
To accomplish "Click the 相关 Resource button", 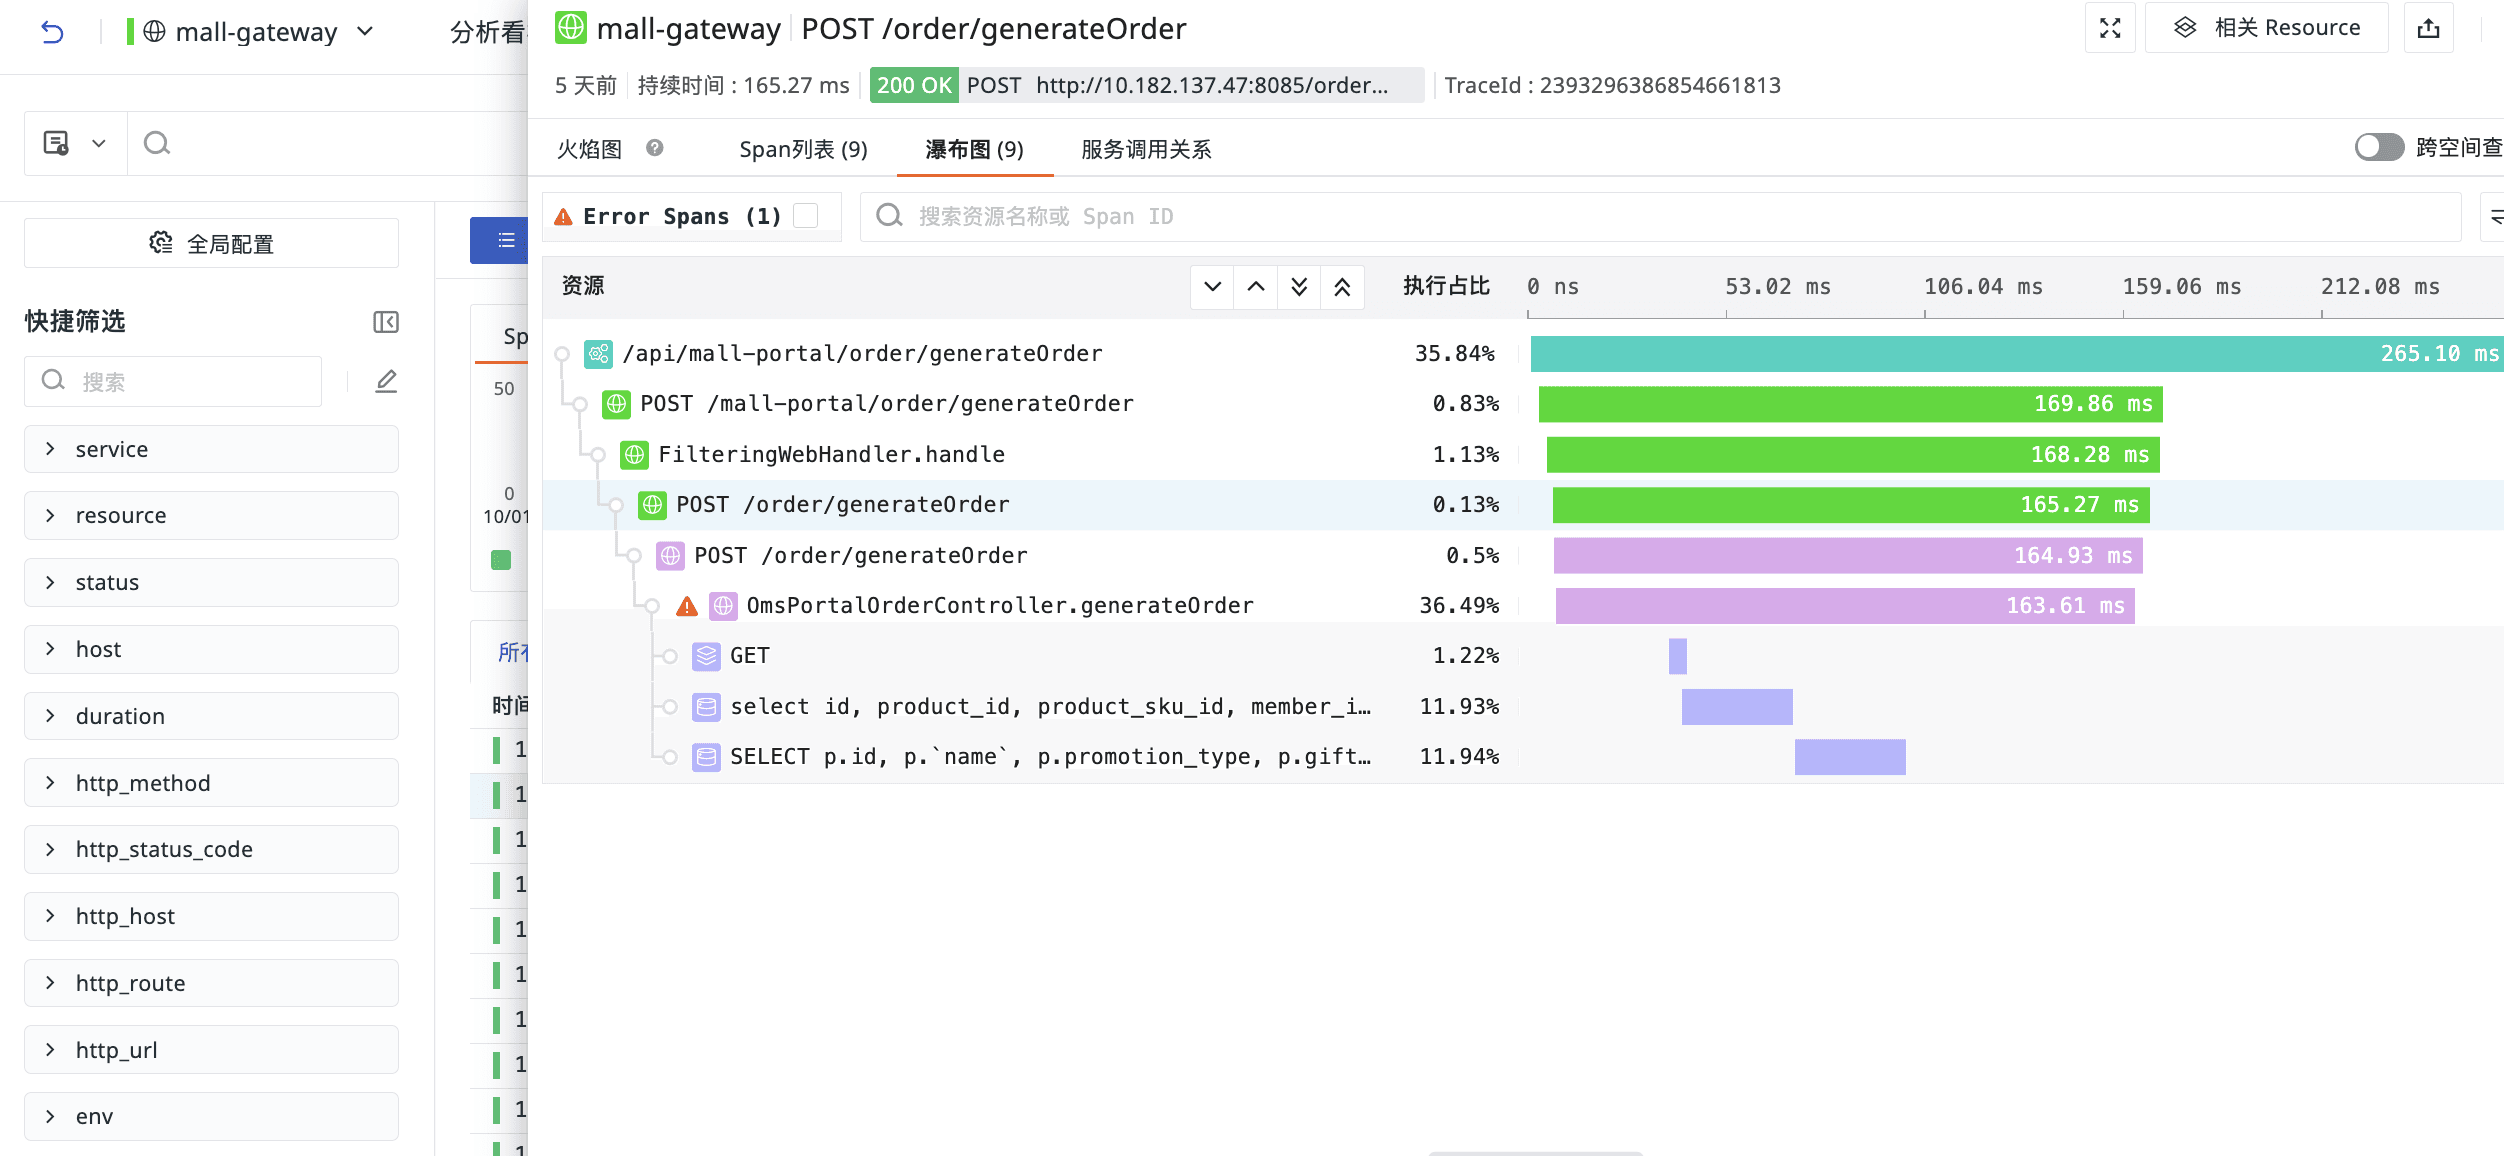I will (2267, 28).
